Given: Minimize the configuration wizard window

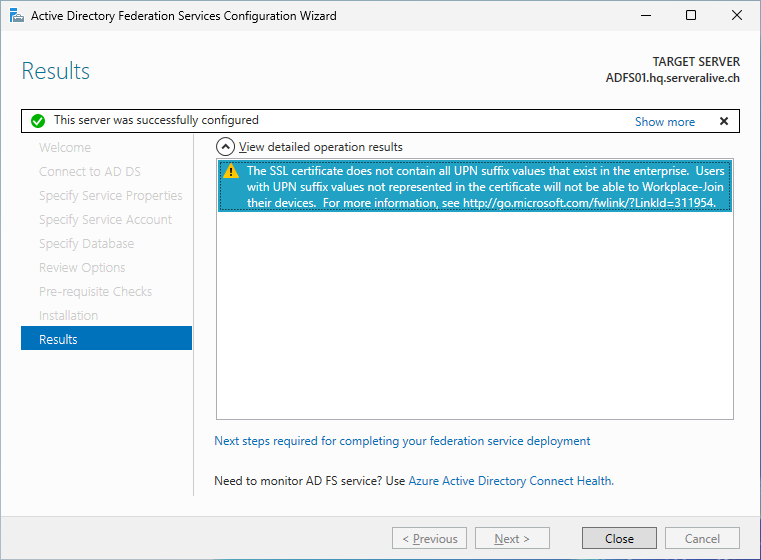Looking at the screenshot, I should tap(645, 16).
